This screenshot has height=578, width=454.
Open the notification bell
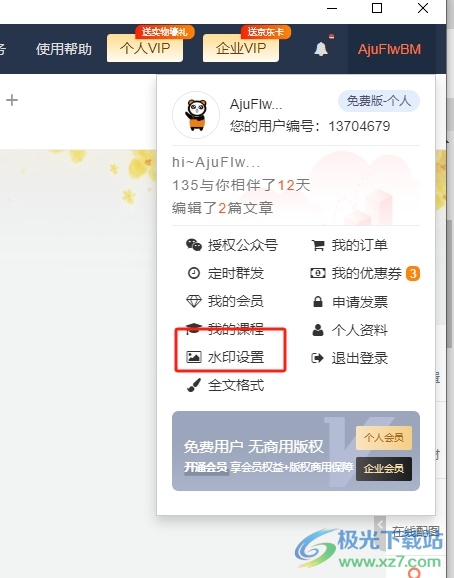click(321, 49)
